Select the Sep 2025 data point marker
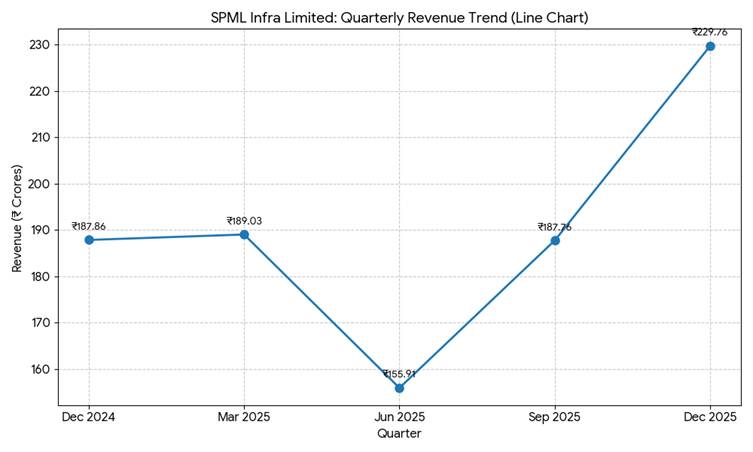The image size is (753, 452). (555, 240)
